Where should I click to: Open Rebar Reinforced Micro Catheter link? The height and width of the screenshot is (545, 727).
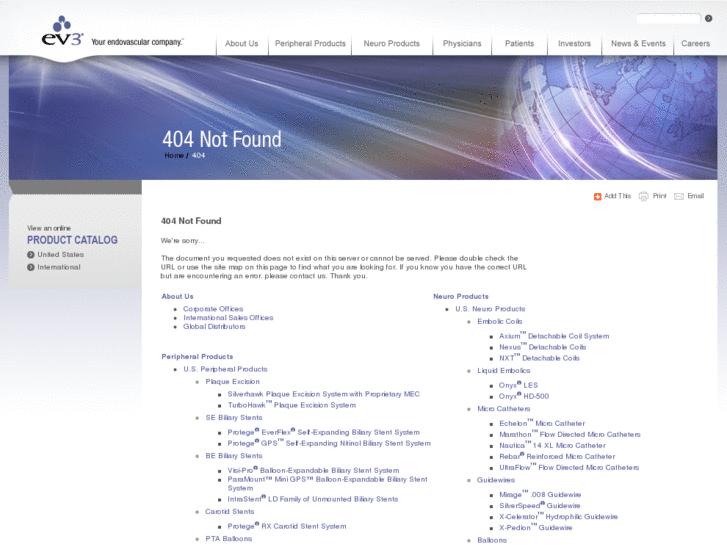point(557,457)
